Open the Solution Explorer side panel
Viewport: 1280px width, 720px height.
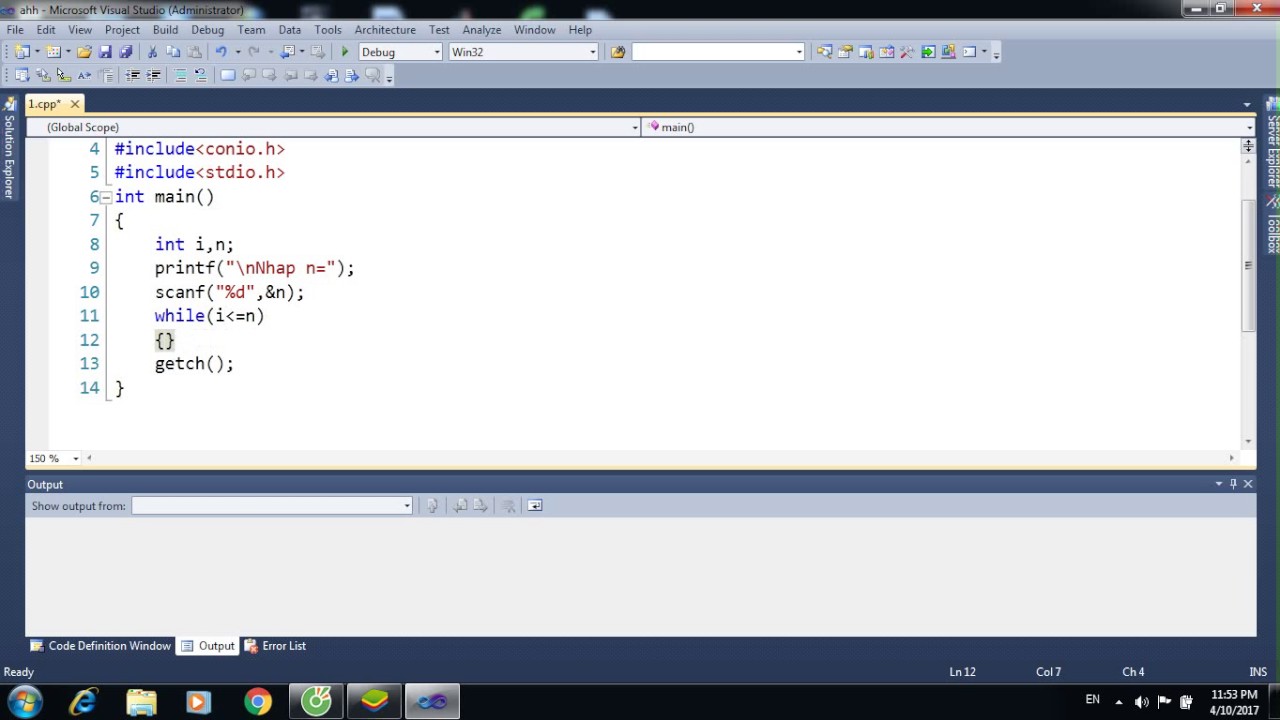9,148
